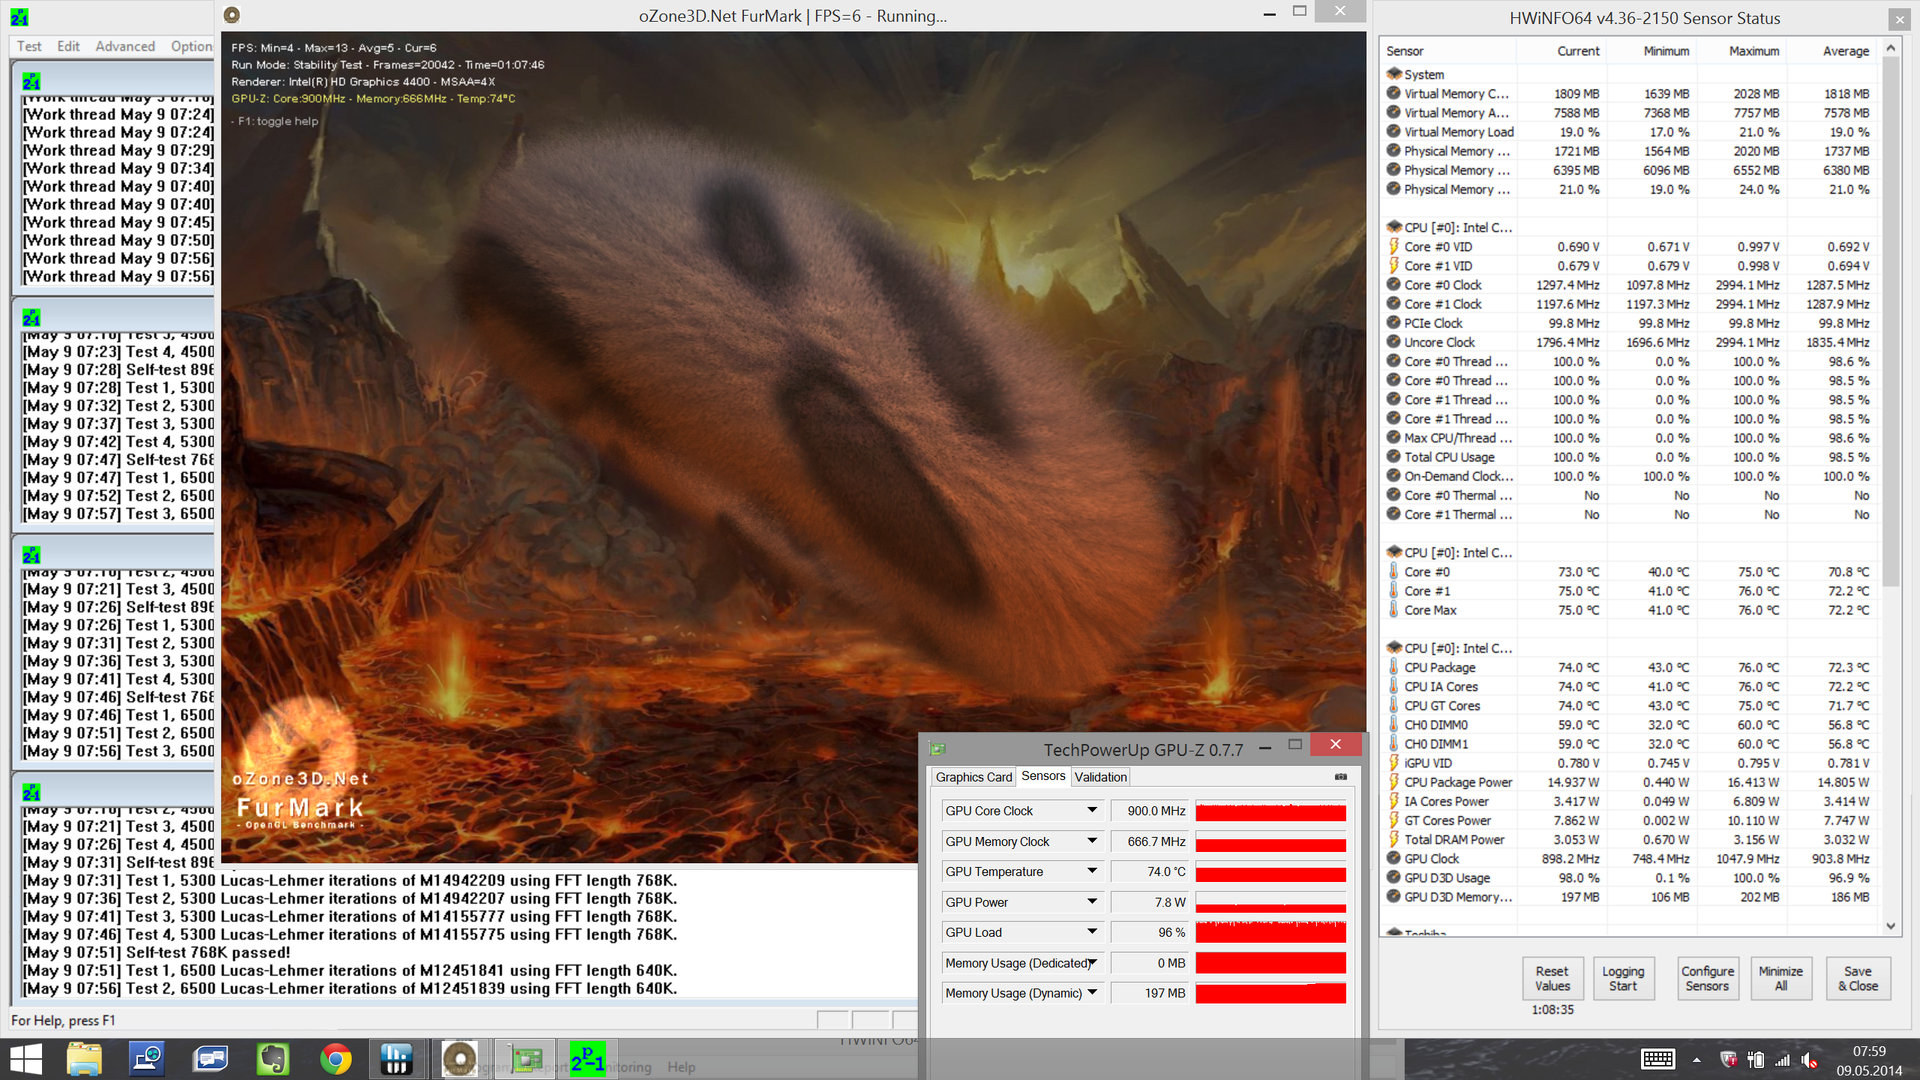Switch to the Prime95 taskbar icon
Viewport: 1920px width, 1080px height.
click(587, 1059)
